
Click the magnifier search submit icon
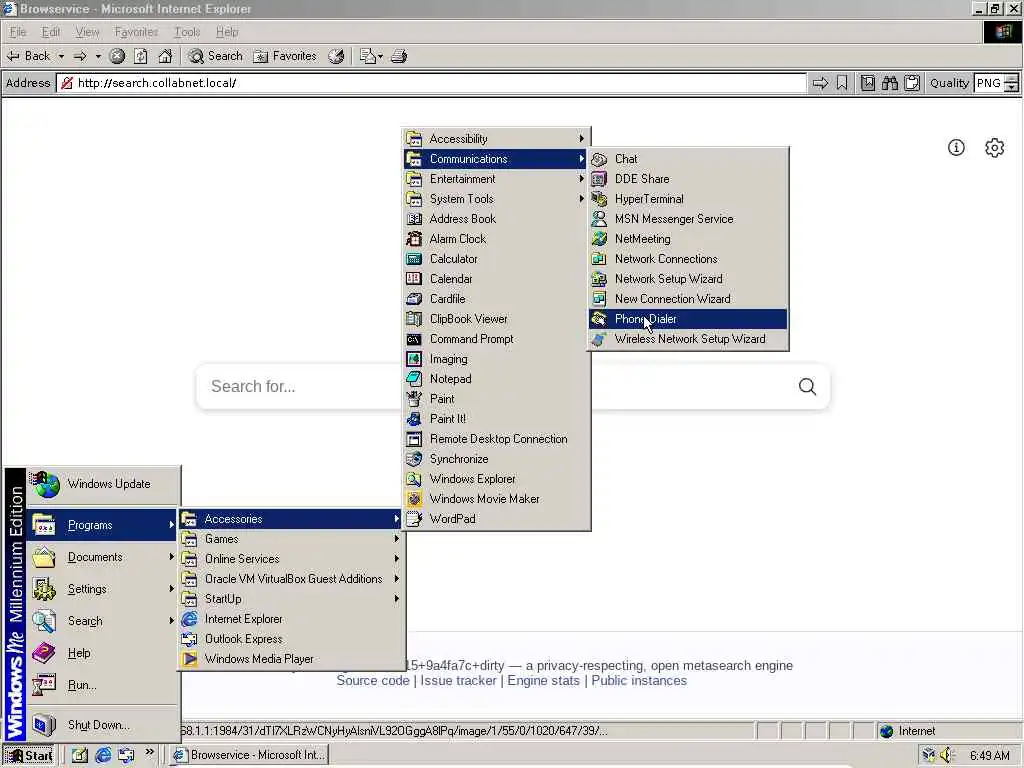pos(807,387)
